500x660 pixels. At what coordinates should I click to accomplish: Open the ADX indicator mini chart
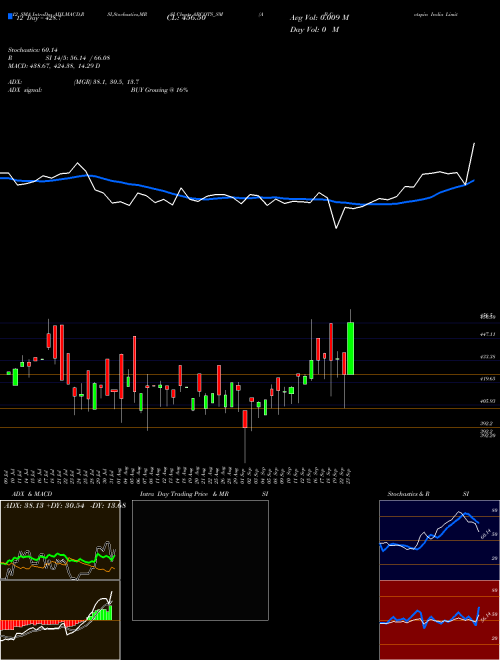[60, 540]
